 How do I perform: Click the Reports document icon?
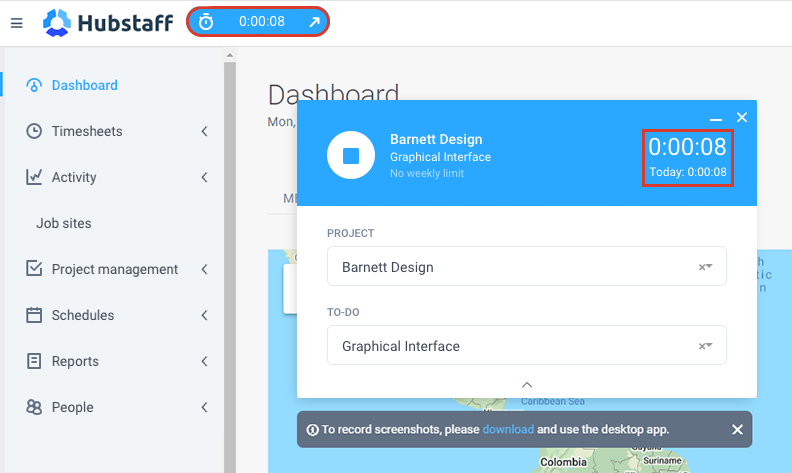[x=34, y=361]
